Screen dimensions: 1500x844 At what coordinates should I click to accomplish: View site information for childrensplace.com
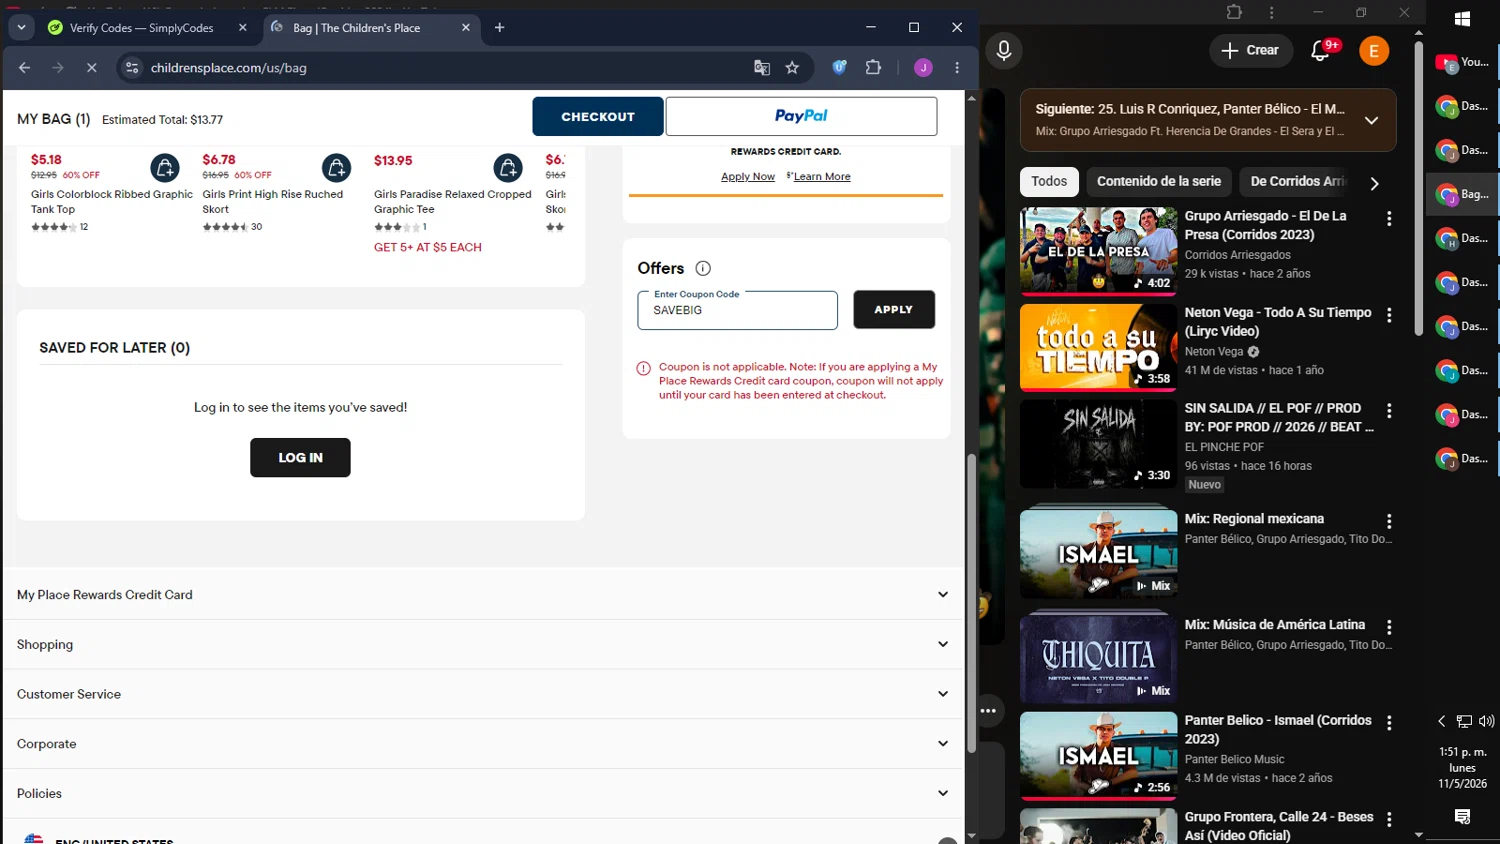132,68
